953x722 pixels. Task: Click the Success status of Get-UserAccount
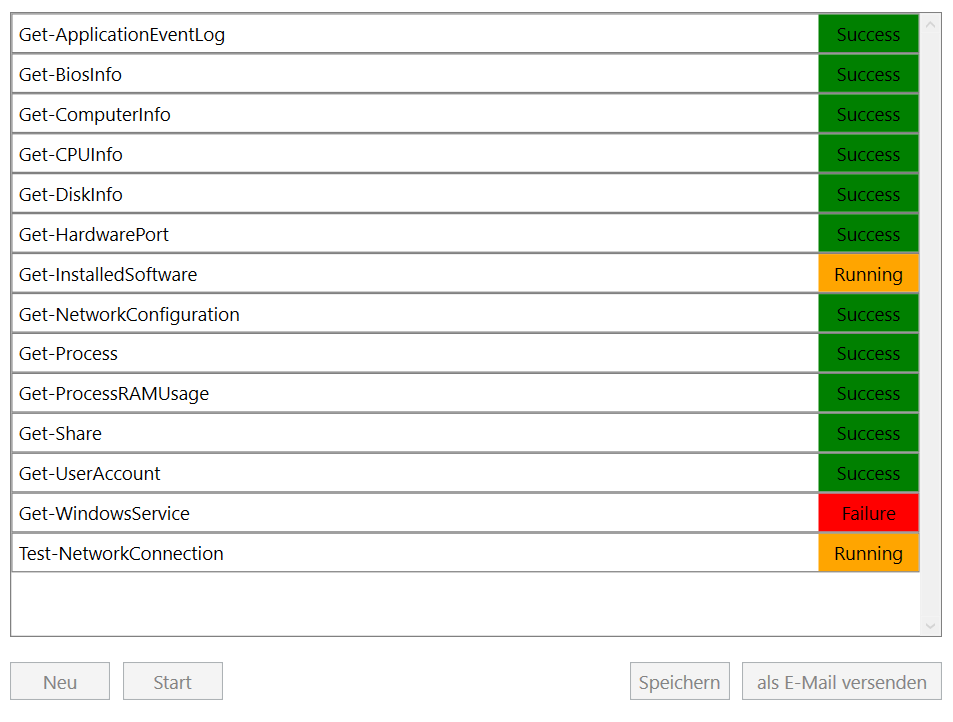(869, 473)
